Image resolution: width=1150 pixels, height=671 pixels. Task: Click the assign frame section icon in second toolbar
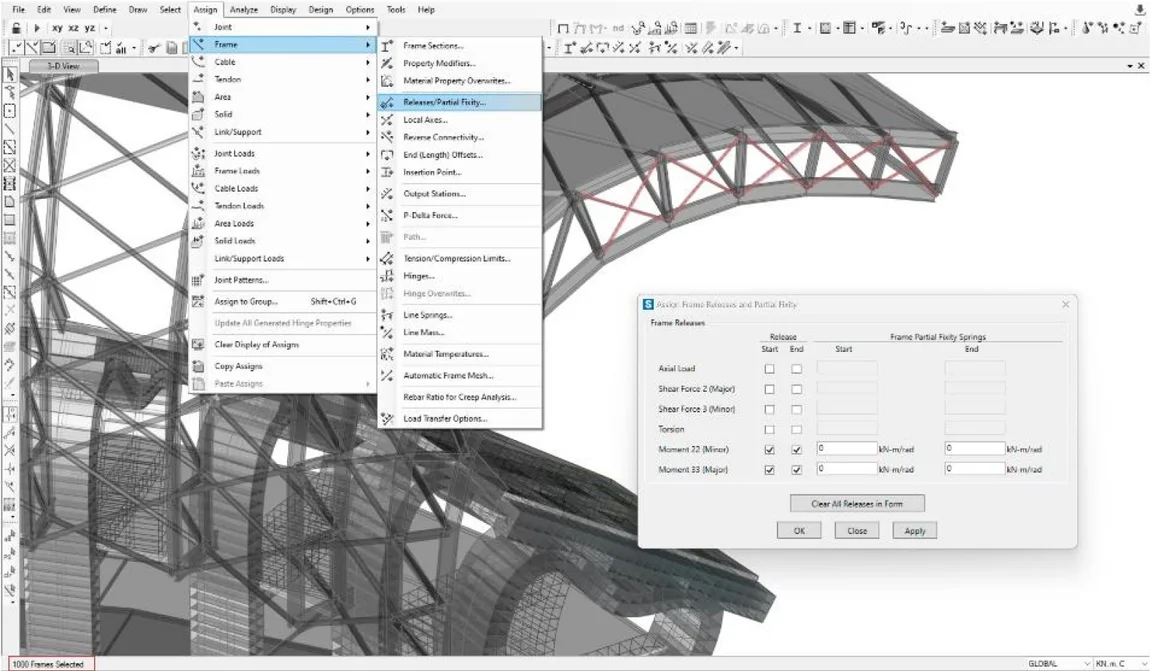569,48
